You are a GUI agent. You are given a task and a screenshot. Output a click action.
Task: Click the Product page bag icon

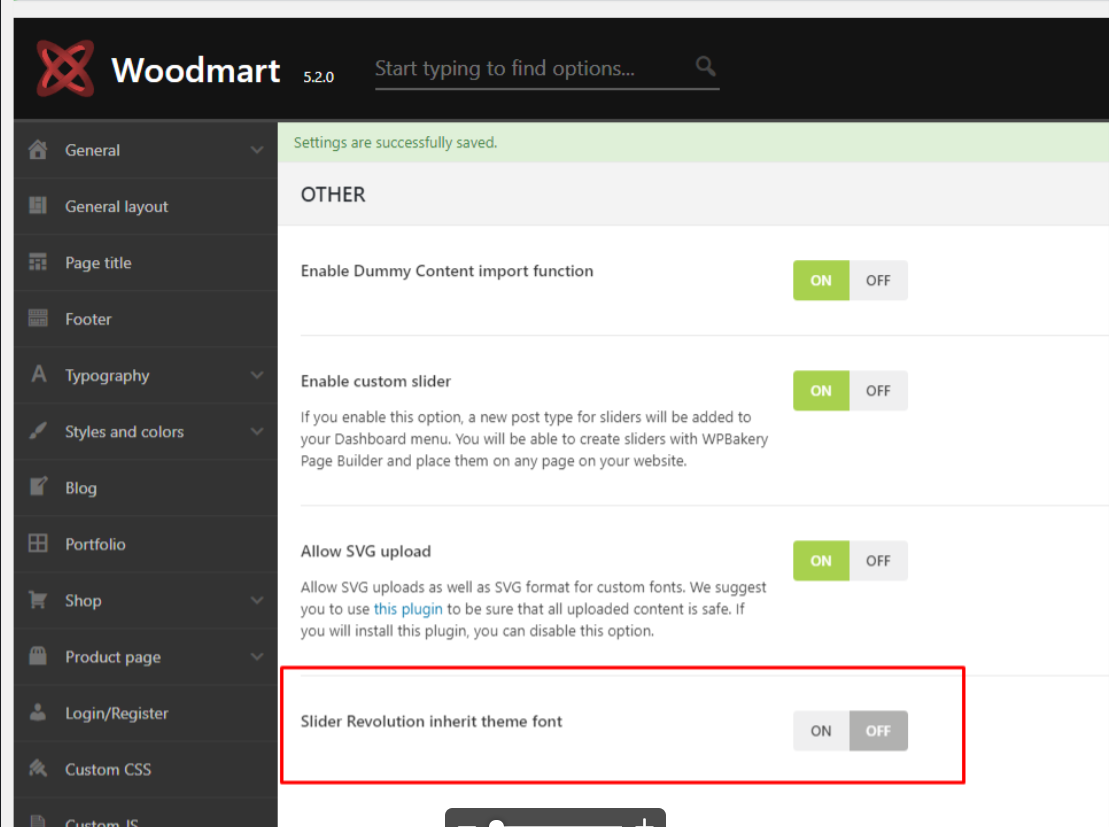click(38, 656)
